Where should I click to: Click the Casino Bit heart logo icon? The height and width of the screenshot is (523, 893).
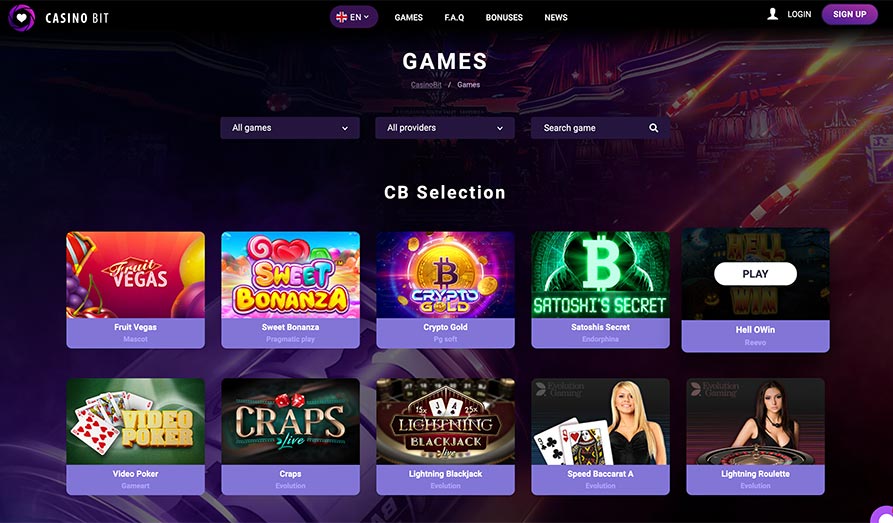tap(22, 18)
